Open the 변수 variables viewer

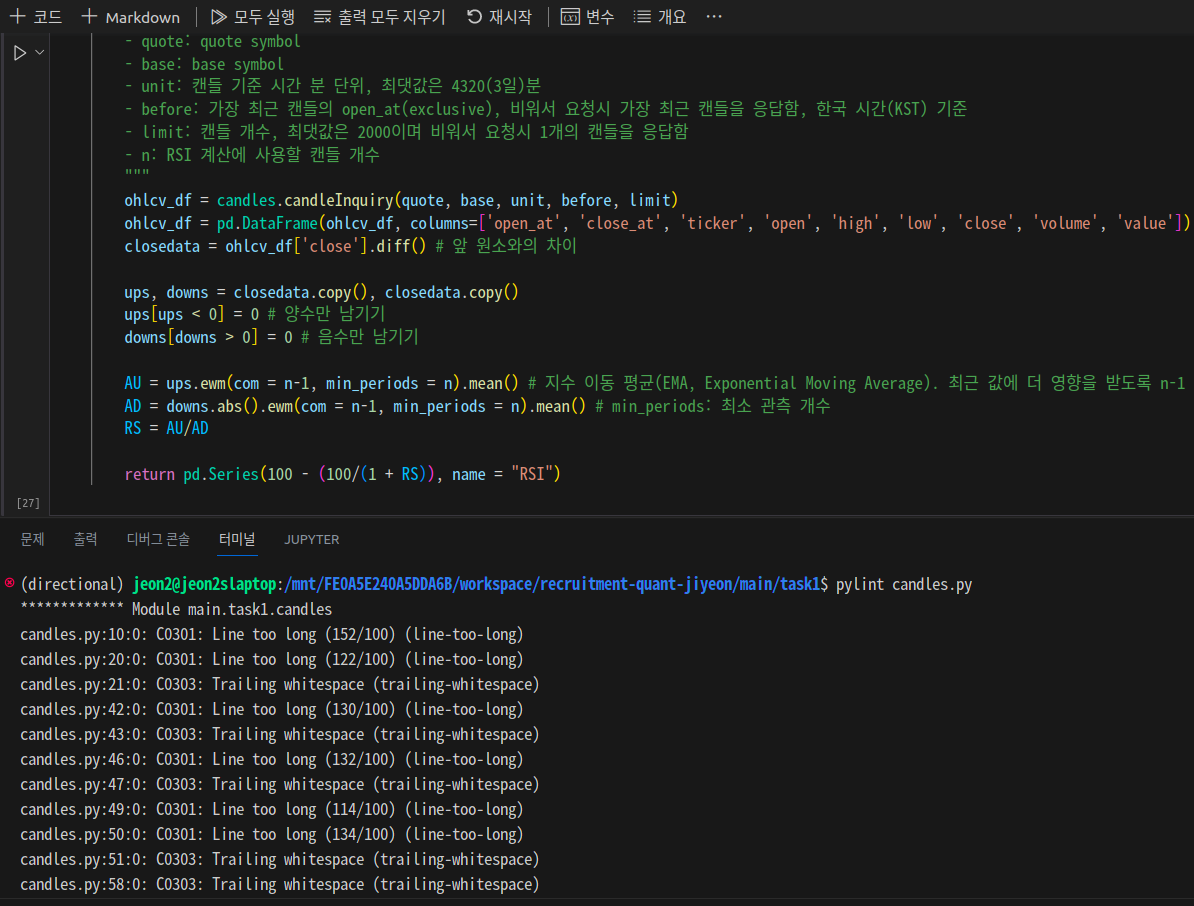[x=587, y=17]
